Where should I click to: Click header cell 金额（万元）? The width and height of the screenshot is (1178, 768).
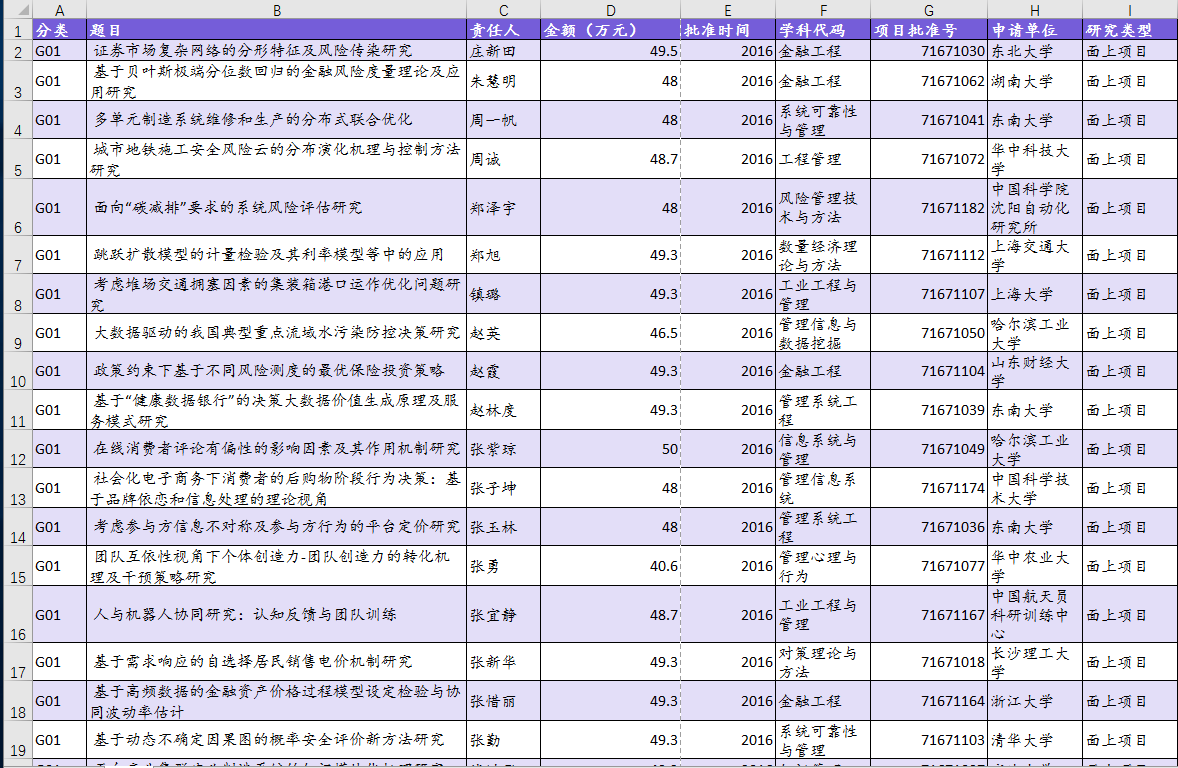(x=610, y=30)
